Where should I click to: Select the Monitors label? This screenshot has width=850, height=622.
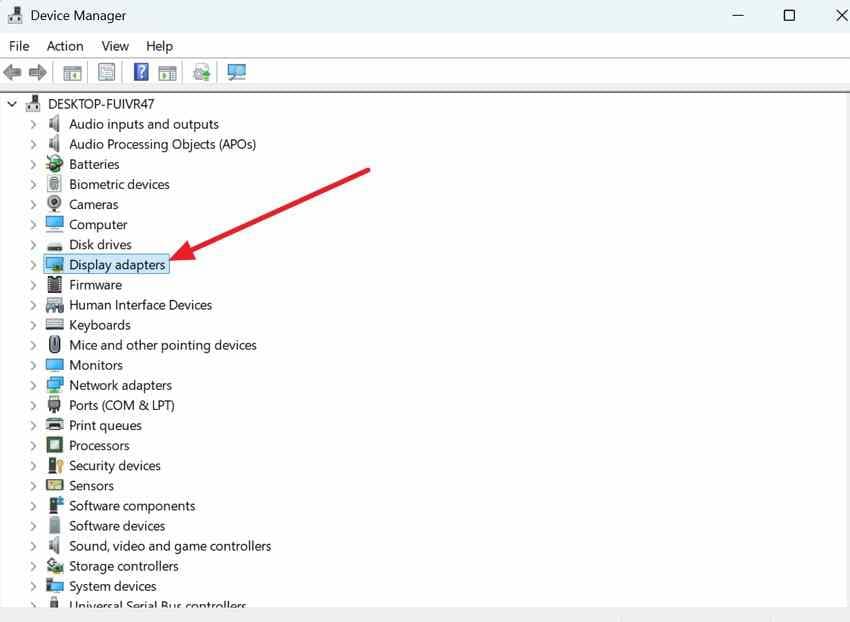coord(96,365)
